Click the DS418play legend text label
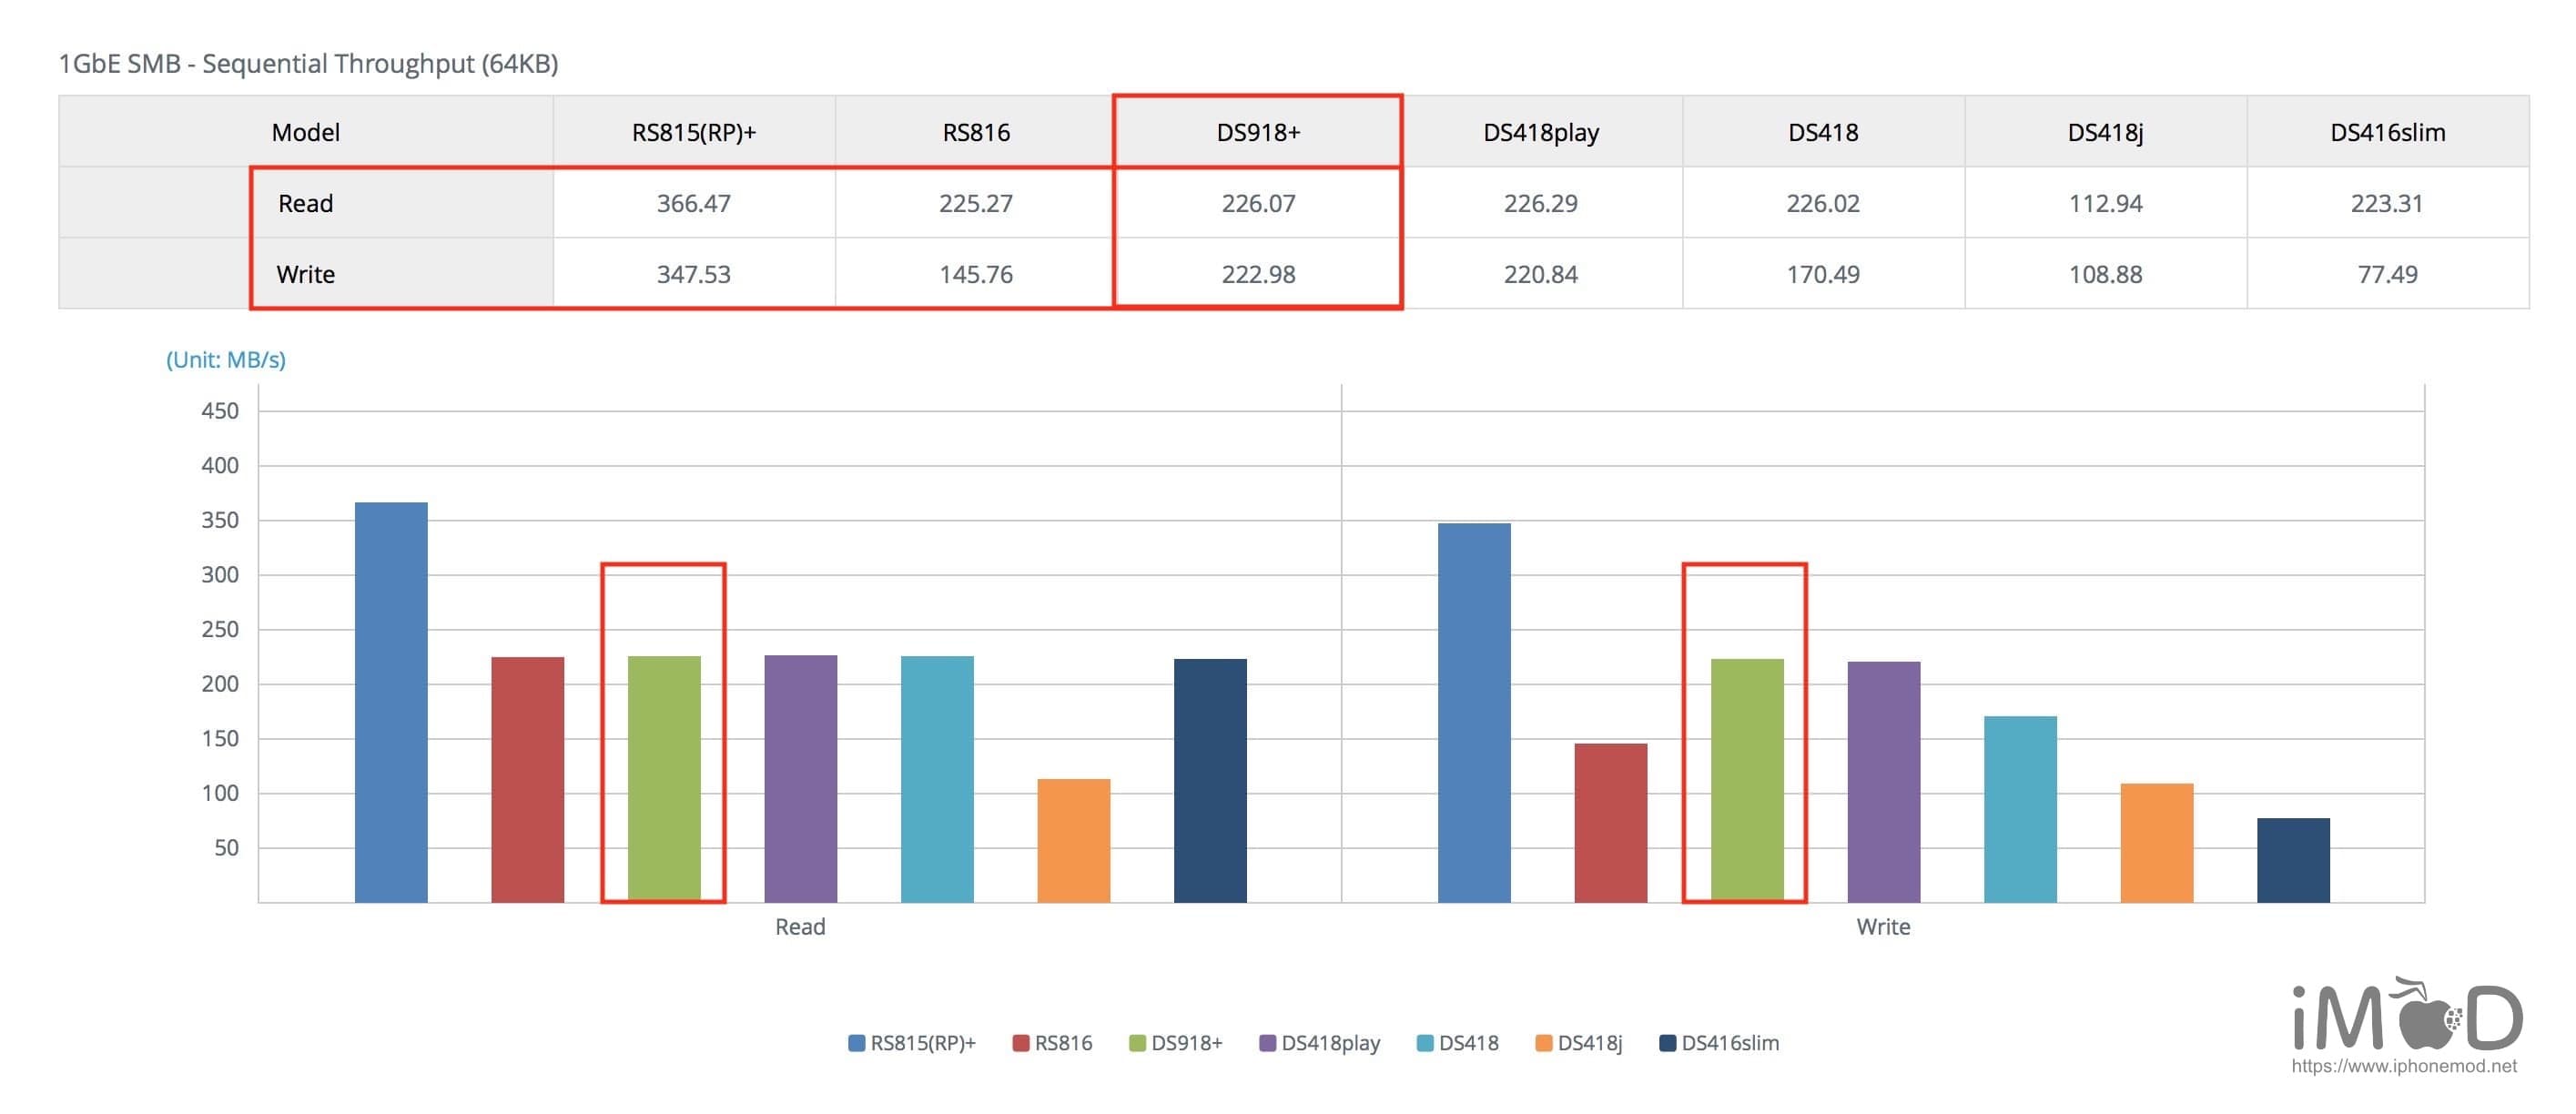Viewport: 2576px width, 1114px height. pyautogui.click(x=1330, y=1043)
